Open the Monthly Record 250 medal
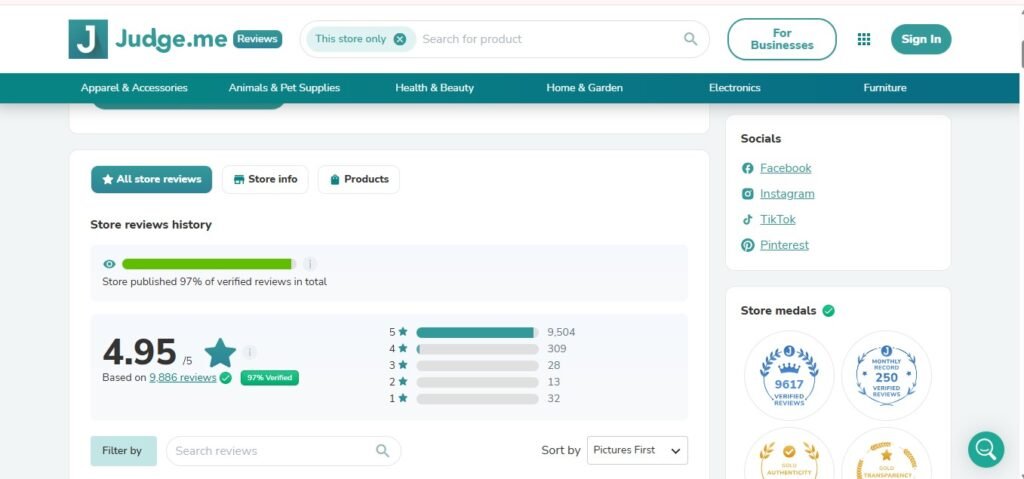This screenshot has width=1024, height=479. 886,376
